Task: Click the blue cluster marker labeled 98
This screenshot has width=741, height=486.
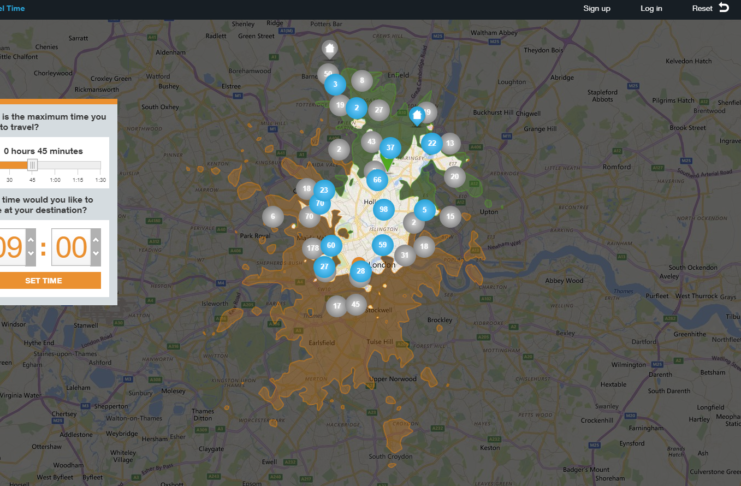Action: (x=382, y=209)
